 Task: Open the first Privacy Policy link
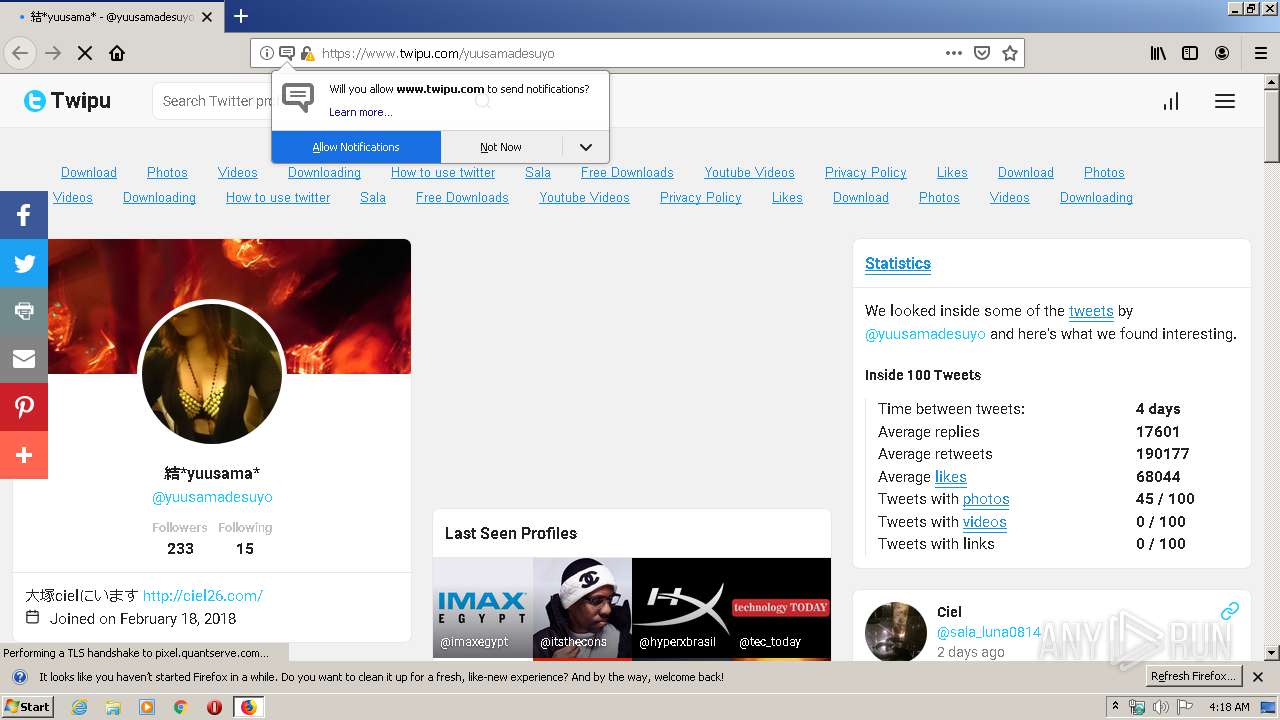tap(866, 172)
